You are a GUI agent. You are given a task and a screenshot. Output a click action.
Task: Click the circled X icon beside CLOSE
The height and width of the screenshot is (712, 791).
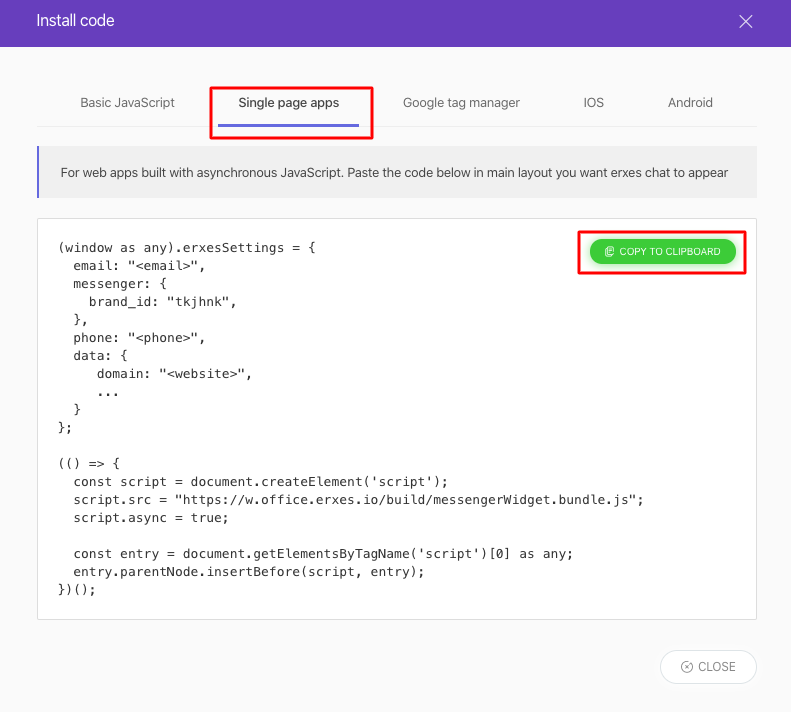pos(686,667)
